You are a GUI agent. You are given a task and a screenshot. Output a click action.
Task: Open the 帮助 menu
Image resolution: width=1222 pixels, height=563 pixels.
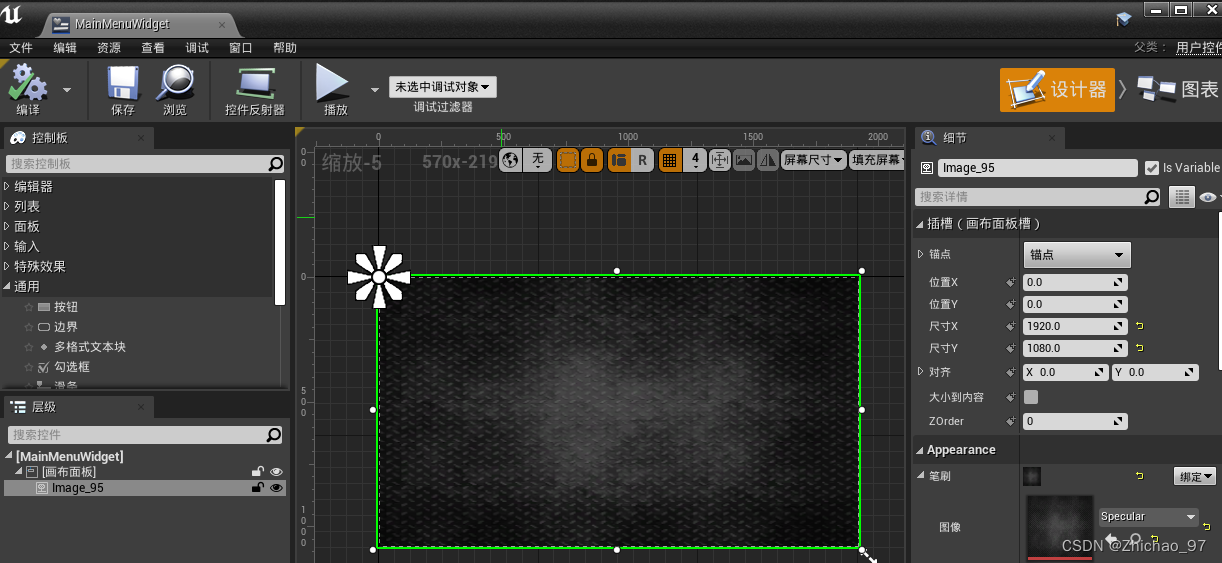(x=285, y=48)
